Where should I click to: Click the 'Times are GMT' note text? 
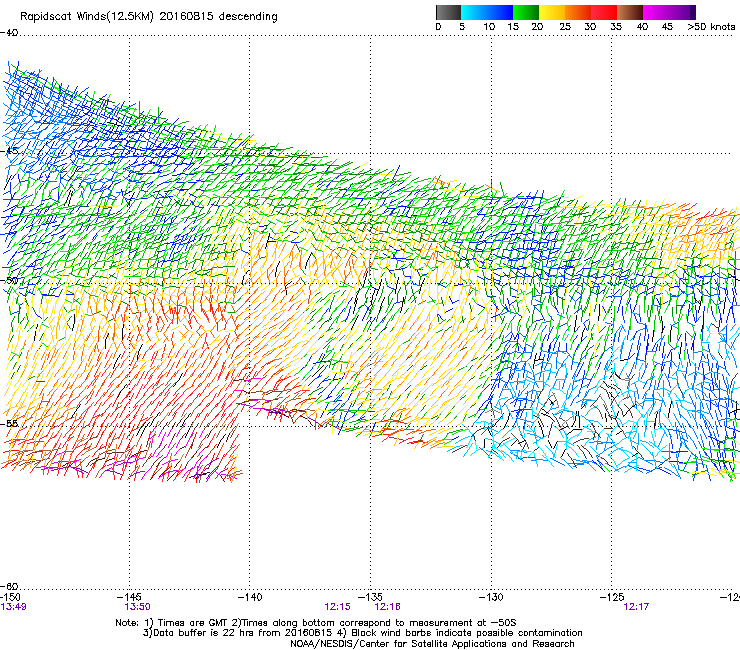[x=193, y=623]
